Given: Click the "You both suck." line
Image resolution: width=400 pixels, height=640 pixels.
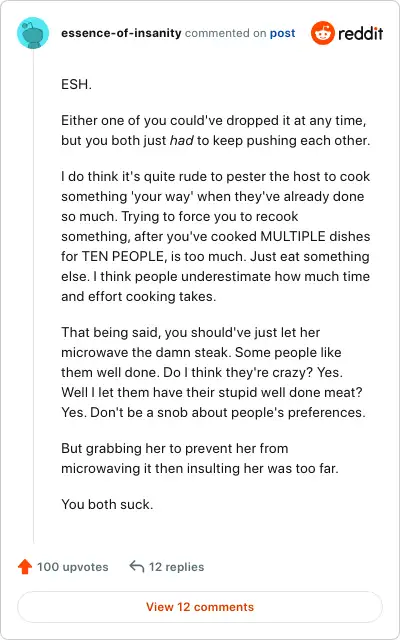Looking at the screenshot, I should coord(107,504).
